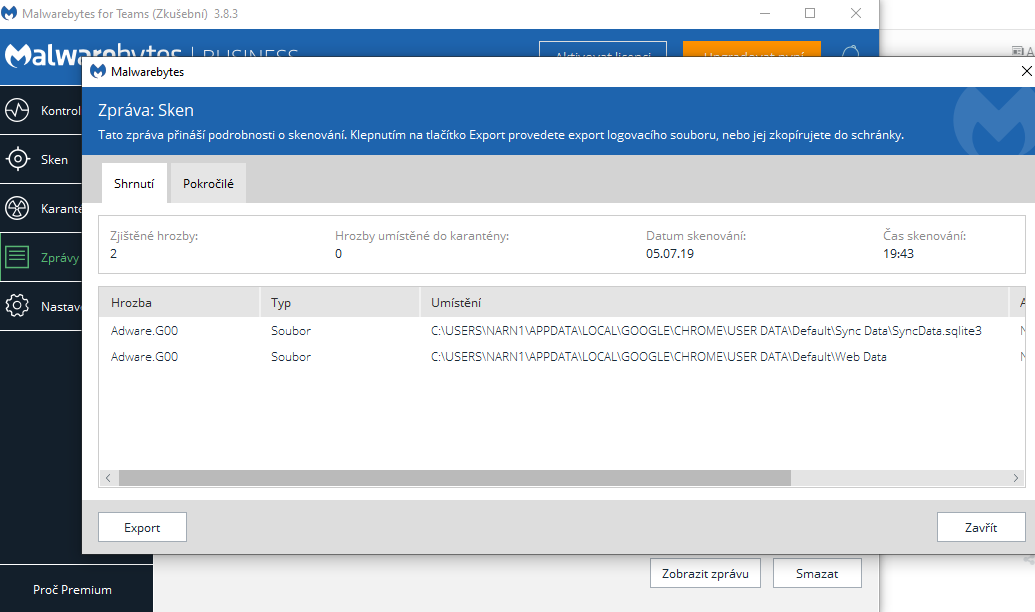Click the quarantined threats count 0
This screenshot has height=612, width=1035.
pos(339,254)
